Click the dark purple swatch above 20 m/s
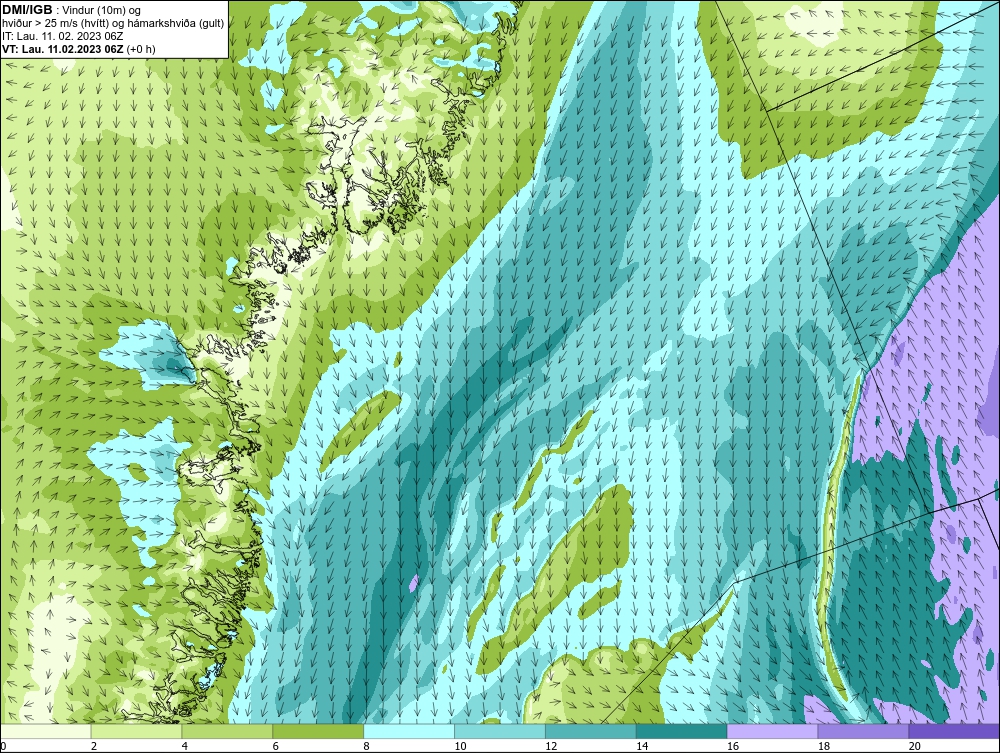 pyautogui.click(x=954, y=731)
